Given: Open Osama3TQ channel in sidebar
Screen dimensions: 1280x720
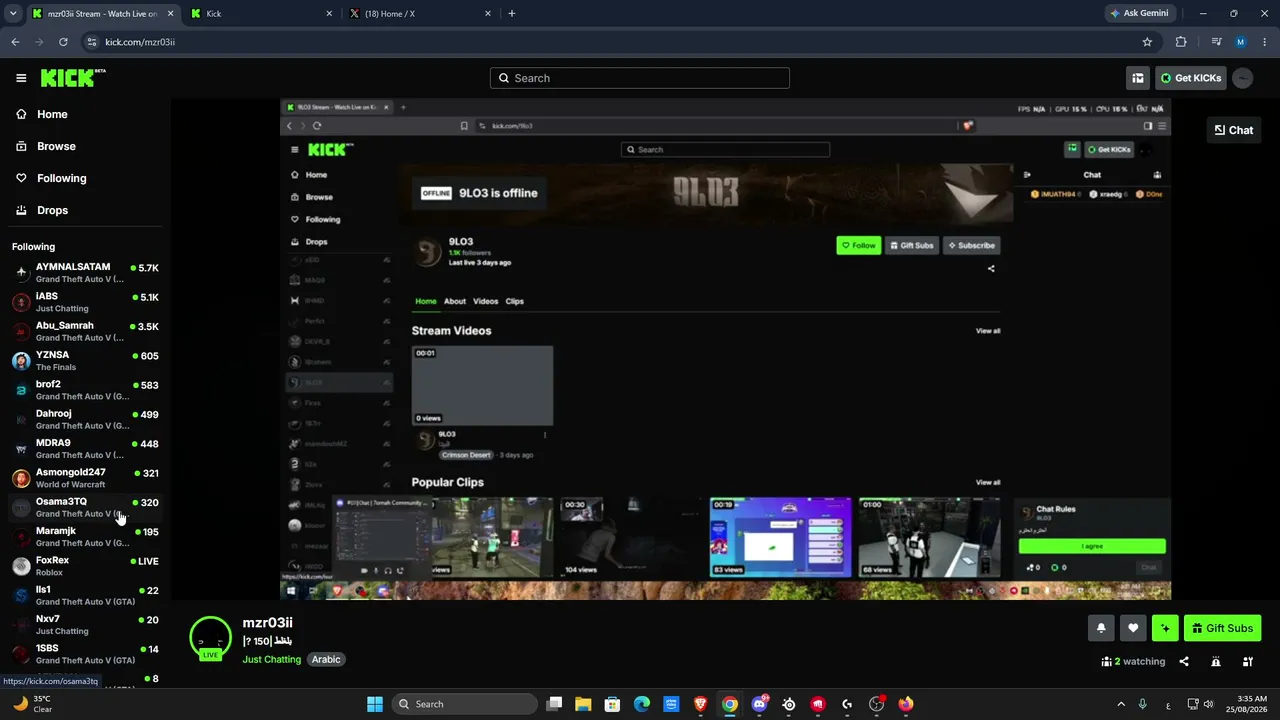Looking at the screenshot, I should point(85,507).
